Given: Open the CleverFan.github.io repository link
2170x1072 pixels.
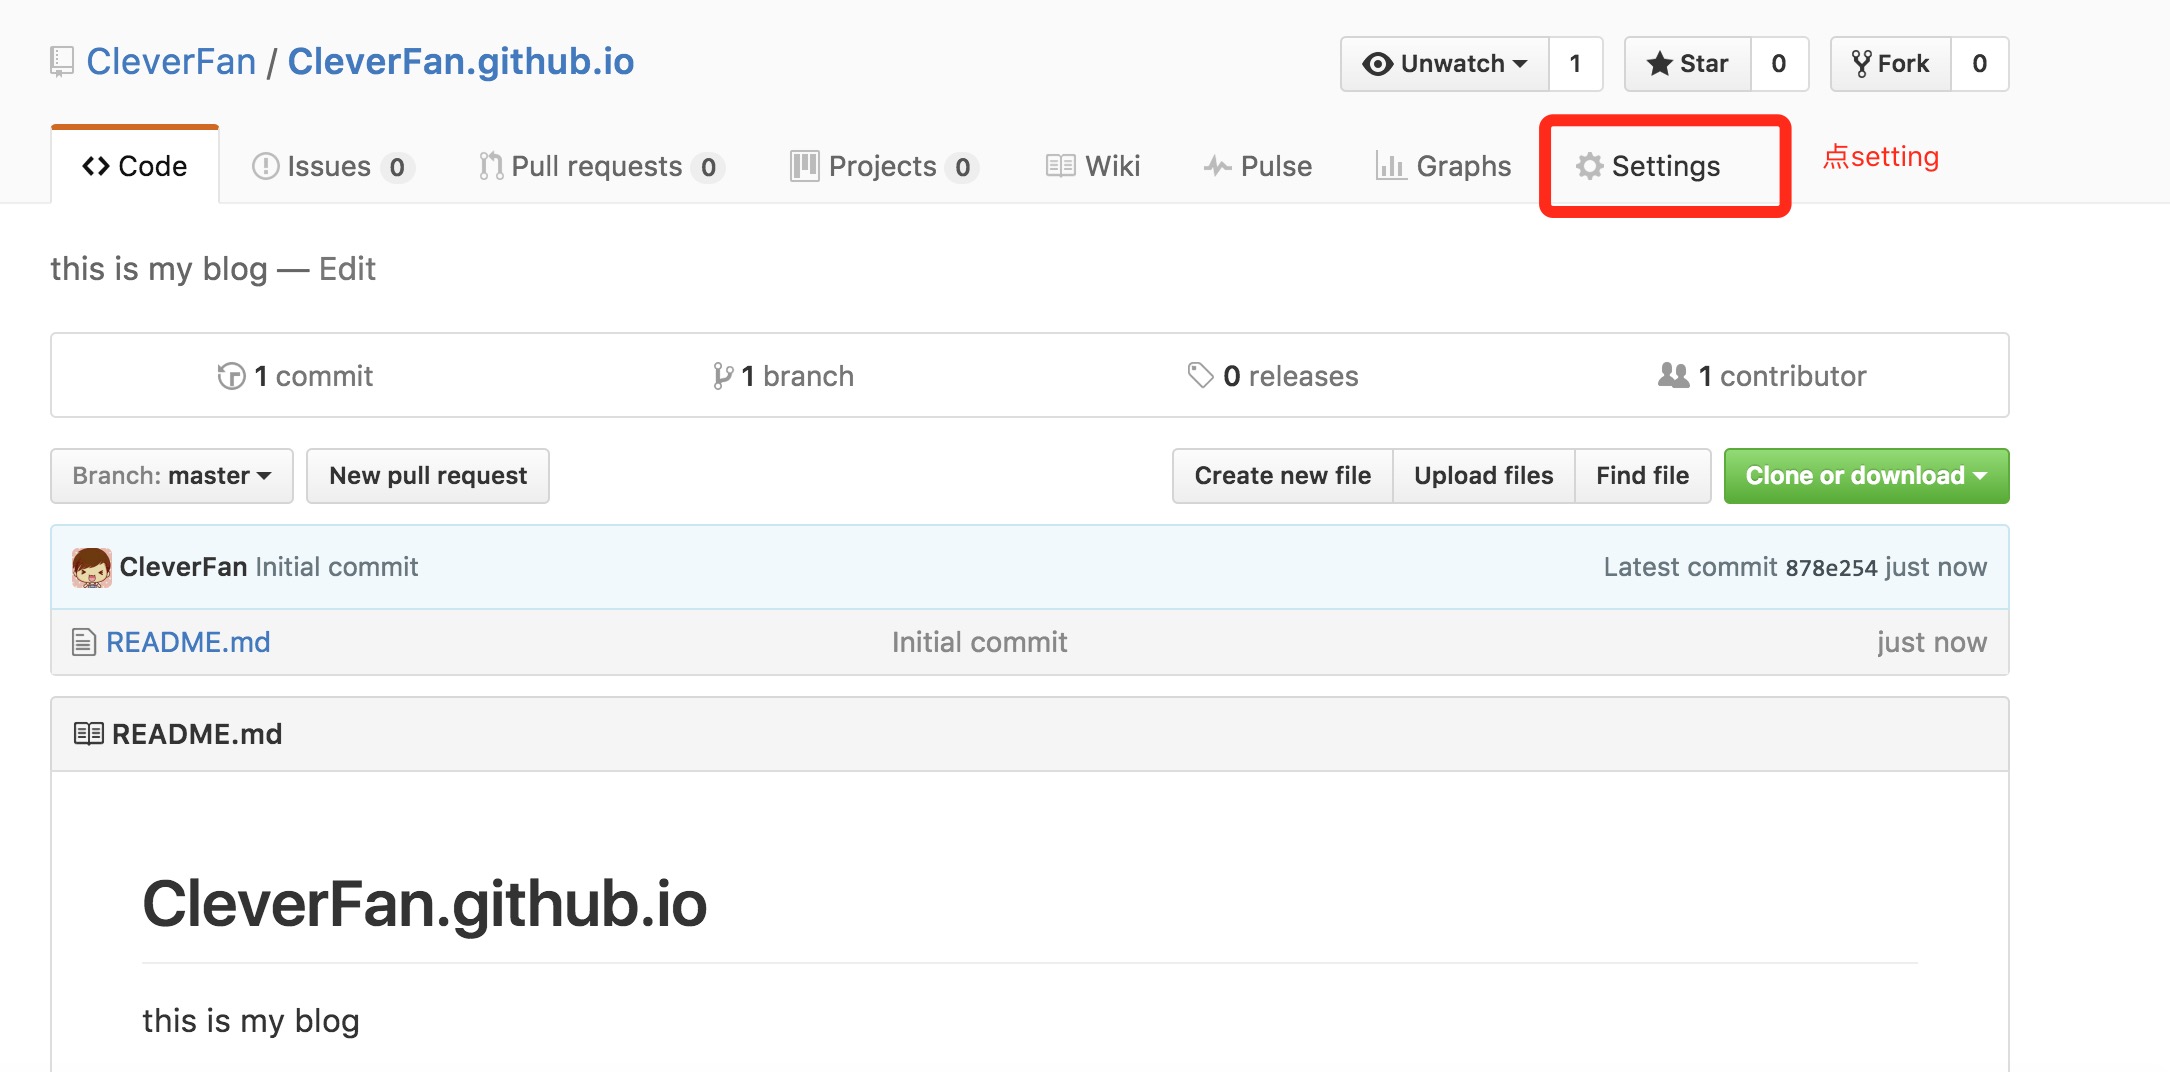Looking at the screenshot, I should (461, 62).
